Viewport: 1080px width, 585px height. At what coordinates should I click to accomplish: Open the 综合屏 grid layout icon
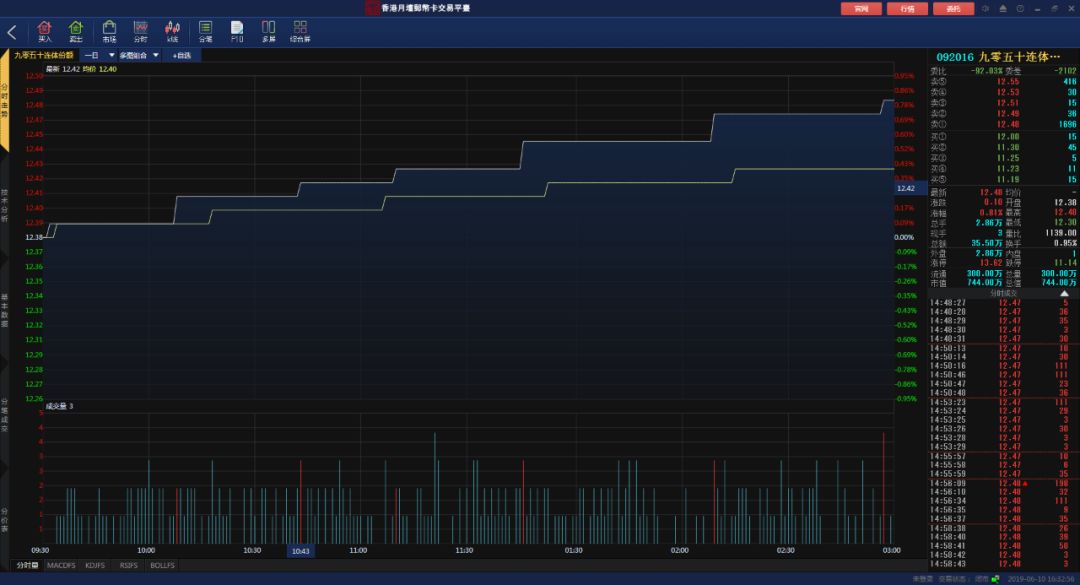tap(300, 31)
